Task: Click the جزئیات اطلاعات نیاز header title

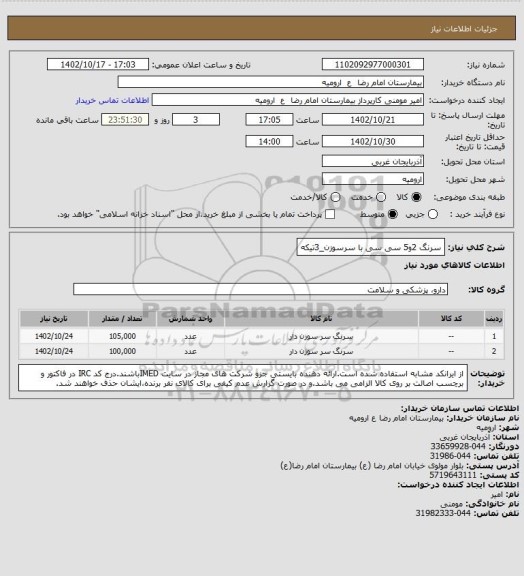Action: [x=464, y=29]
